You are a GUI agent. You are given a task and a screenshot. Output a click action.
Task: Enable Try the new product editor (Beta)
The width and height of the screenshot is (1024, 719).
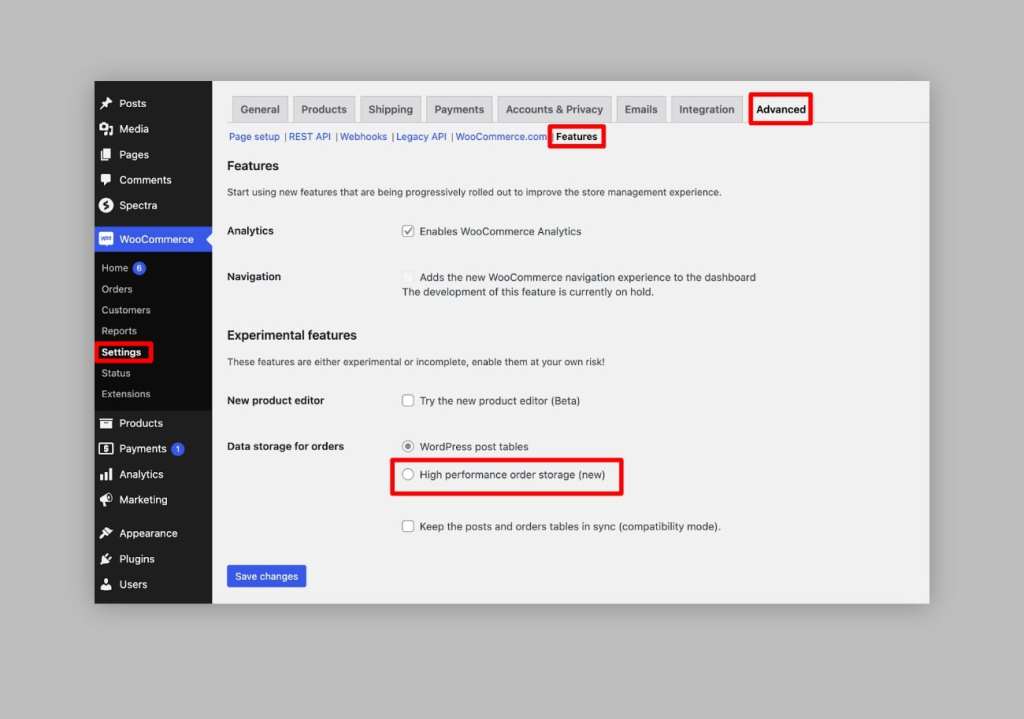pos(408,400)
